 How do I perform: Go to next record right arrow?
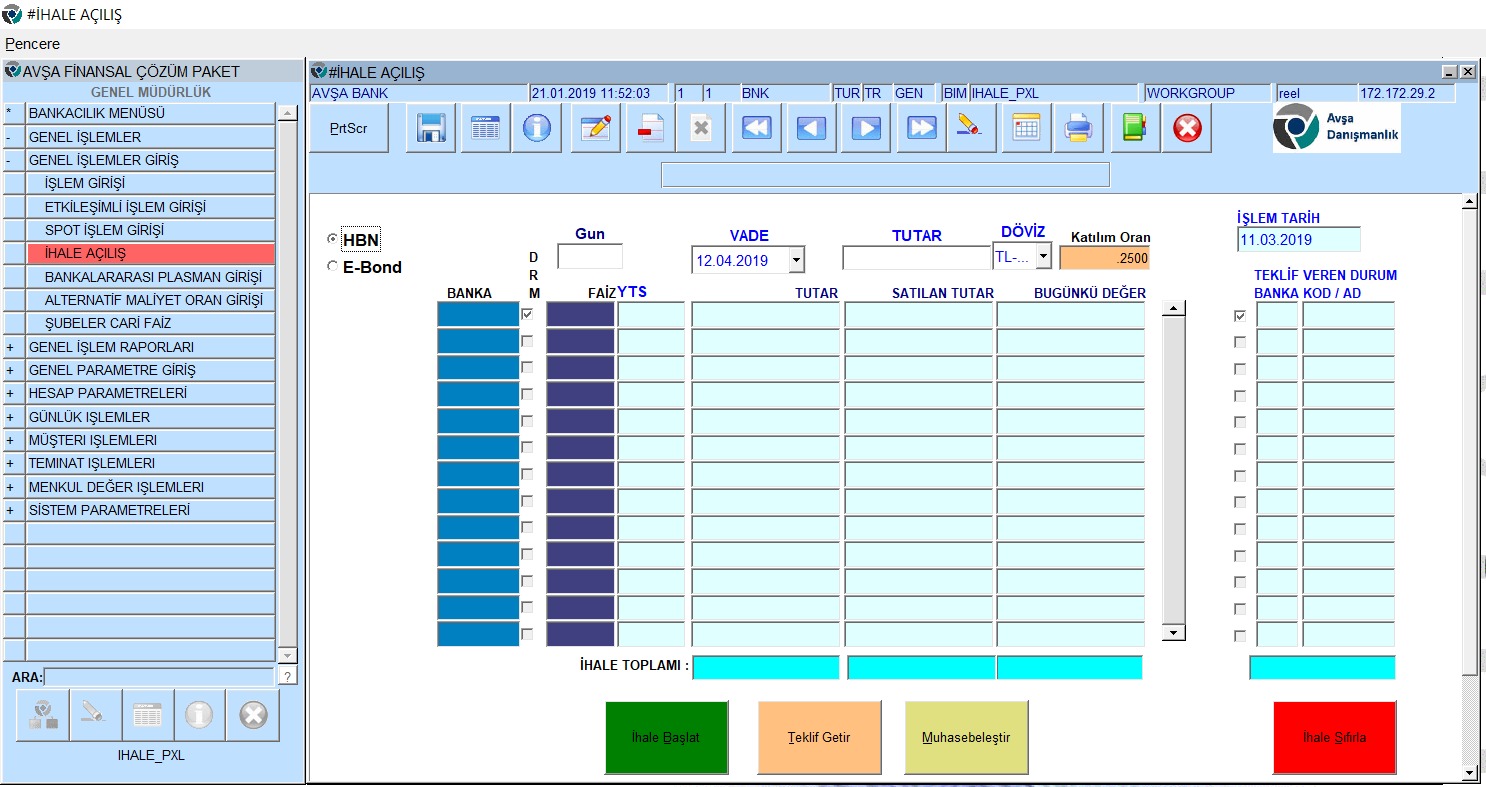coord(866,128)
